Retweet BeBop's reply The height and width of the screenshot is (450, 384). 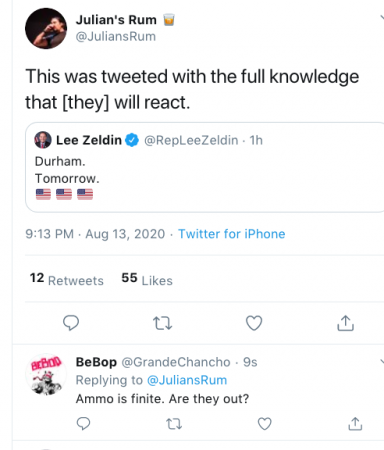coord(174,424)
